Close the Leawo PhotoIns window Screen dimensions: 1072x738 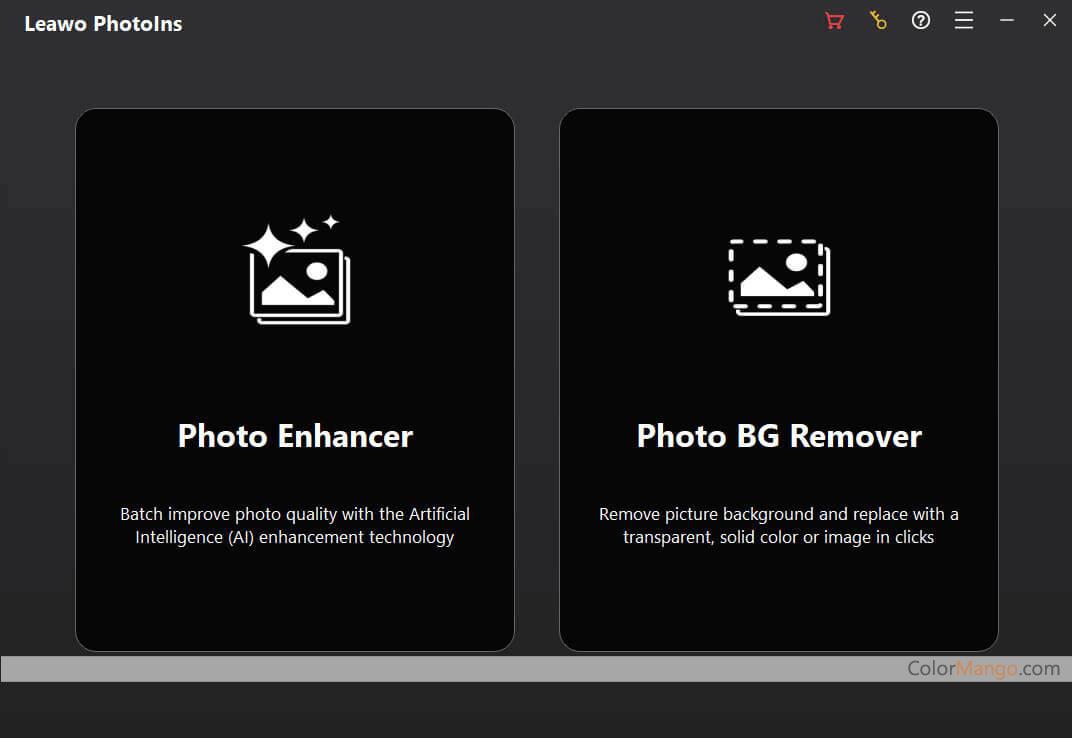[x=1050, y=21]
